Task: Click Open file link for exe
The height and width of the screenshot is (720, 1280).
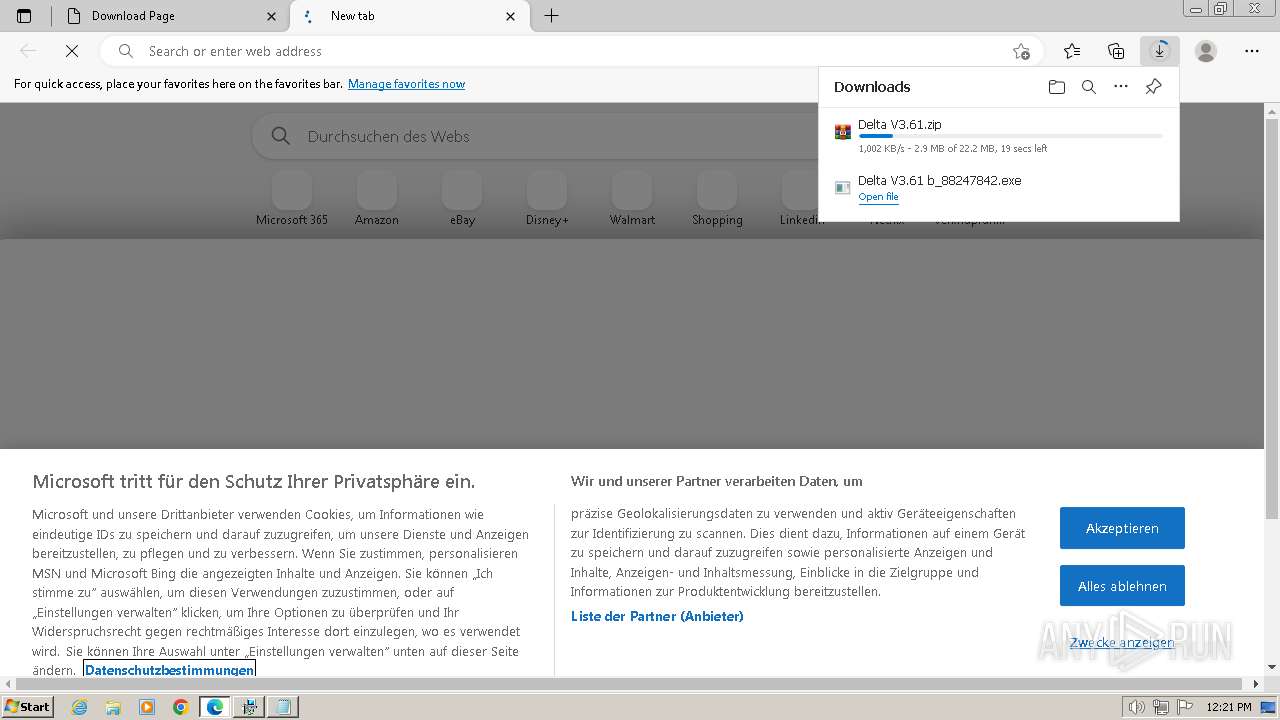Action: click(878, 197)
